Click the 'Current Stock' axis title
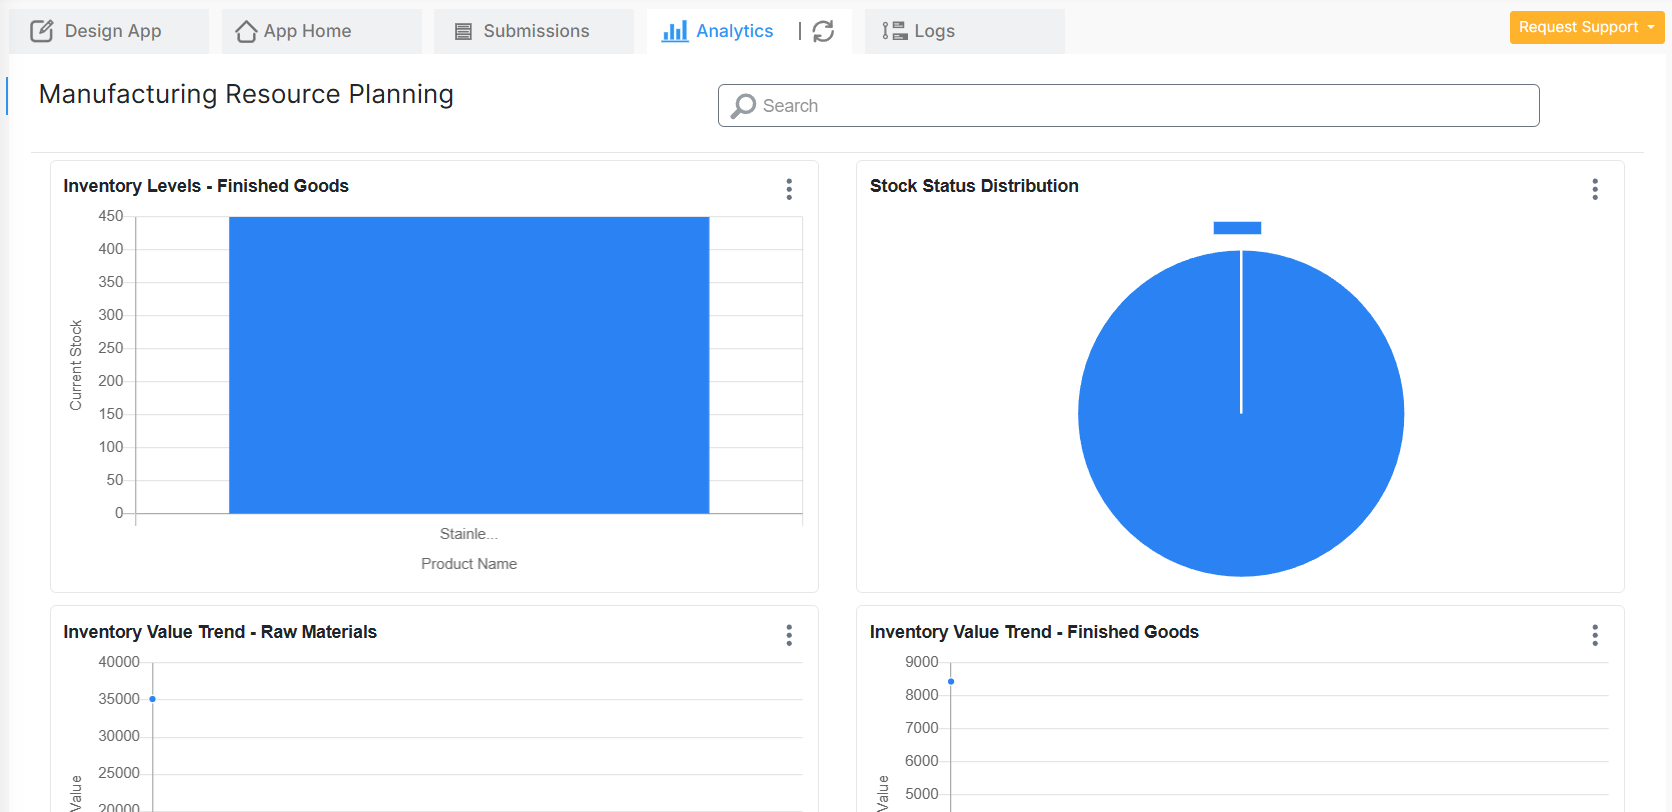This screenshot has height=812, width=1672. coord(76,365)
